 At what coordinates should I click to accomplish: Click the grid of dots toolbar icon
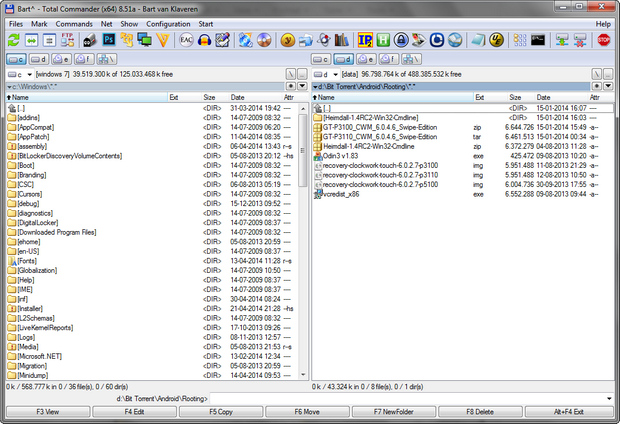(520, 40)
